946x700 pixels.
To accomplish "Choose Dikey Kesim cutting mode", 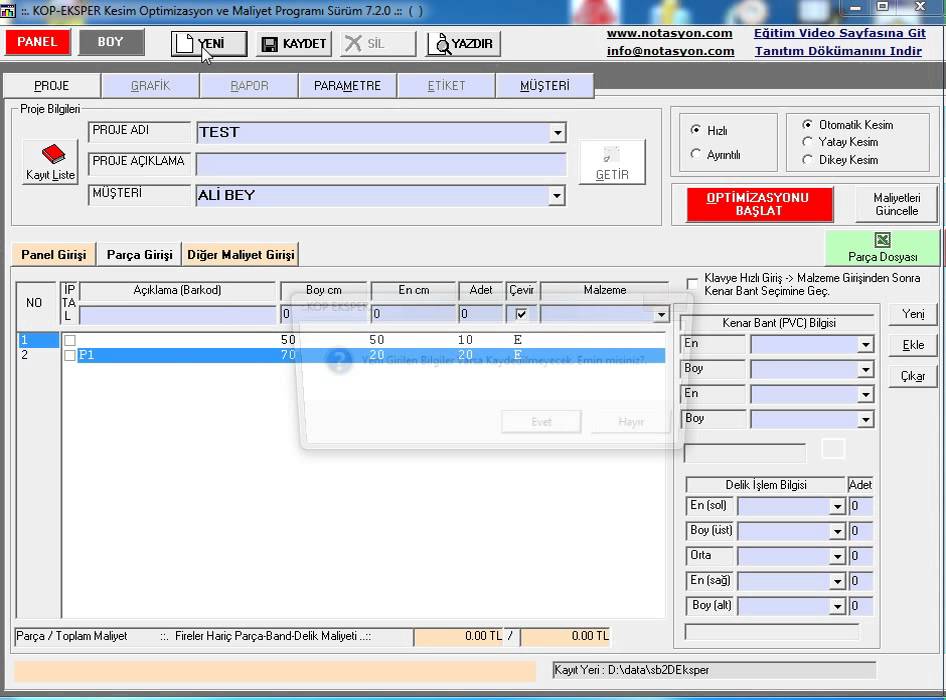I will pyautogui.click(x=807, y=160).
